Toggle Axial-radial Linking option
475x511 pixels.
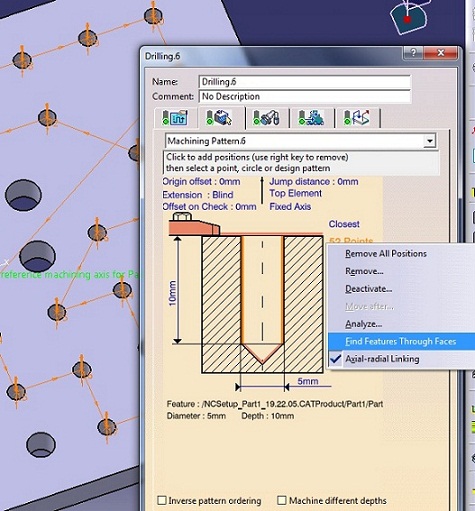point(382,359)
